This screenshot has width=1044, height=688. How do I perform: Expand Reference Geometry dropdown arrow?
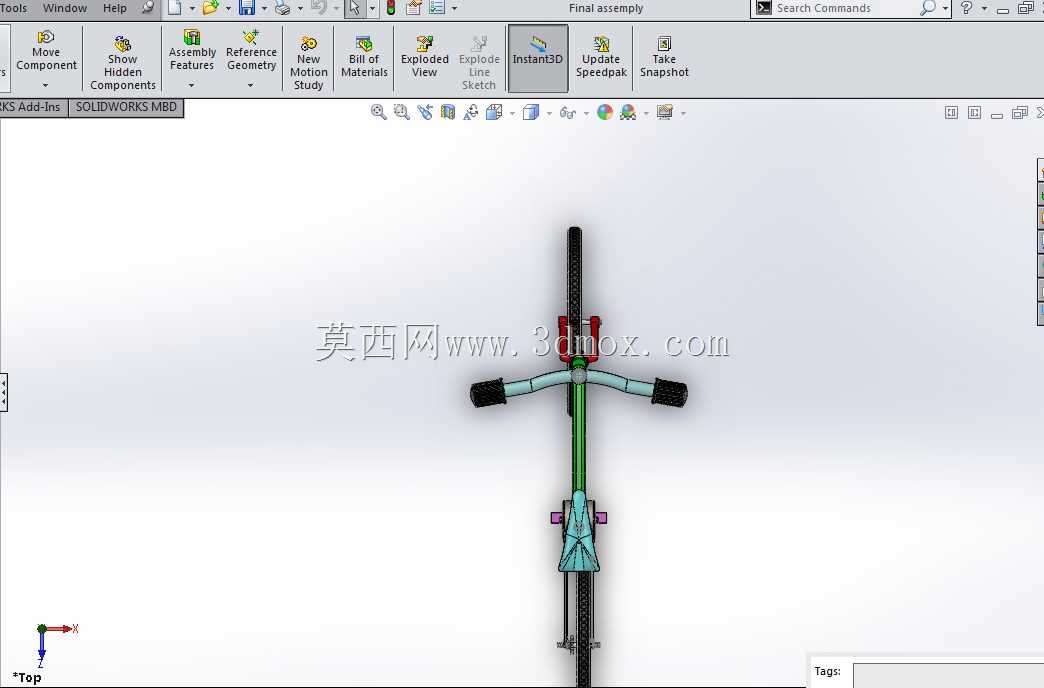[250, 85]
